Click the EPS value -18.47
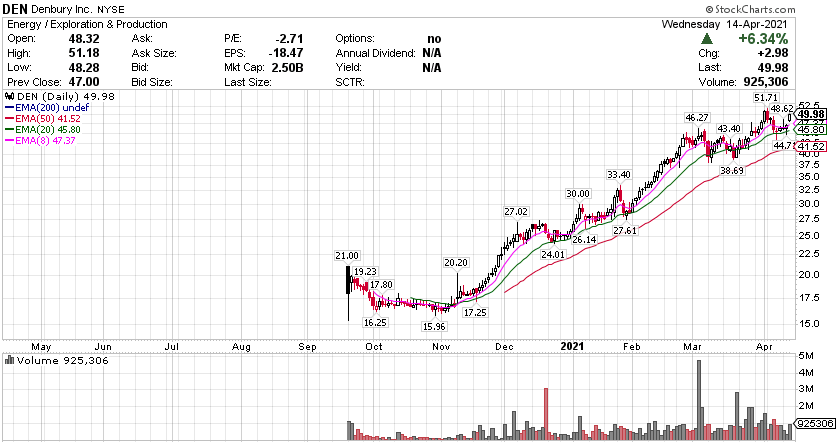 (x=286, y=53)
